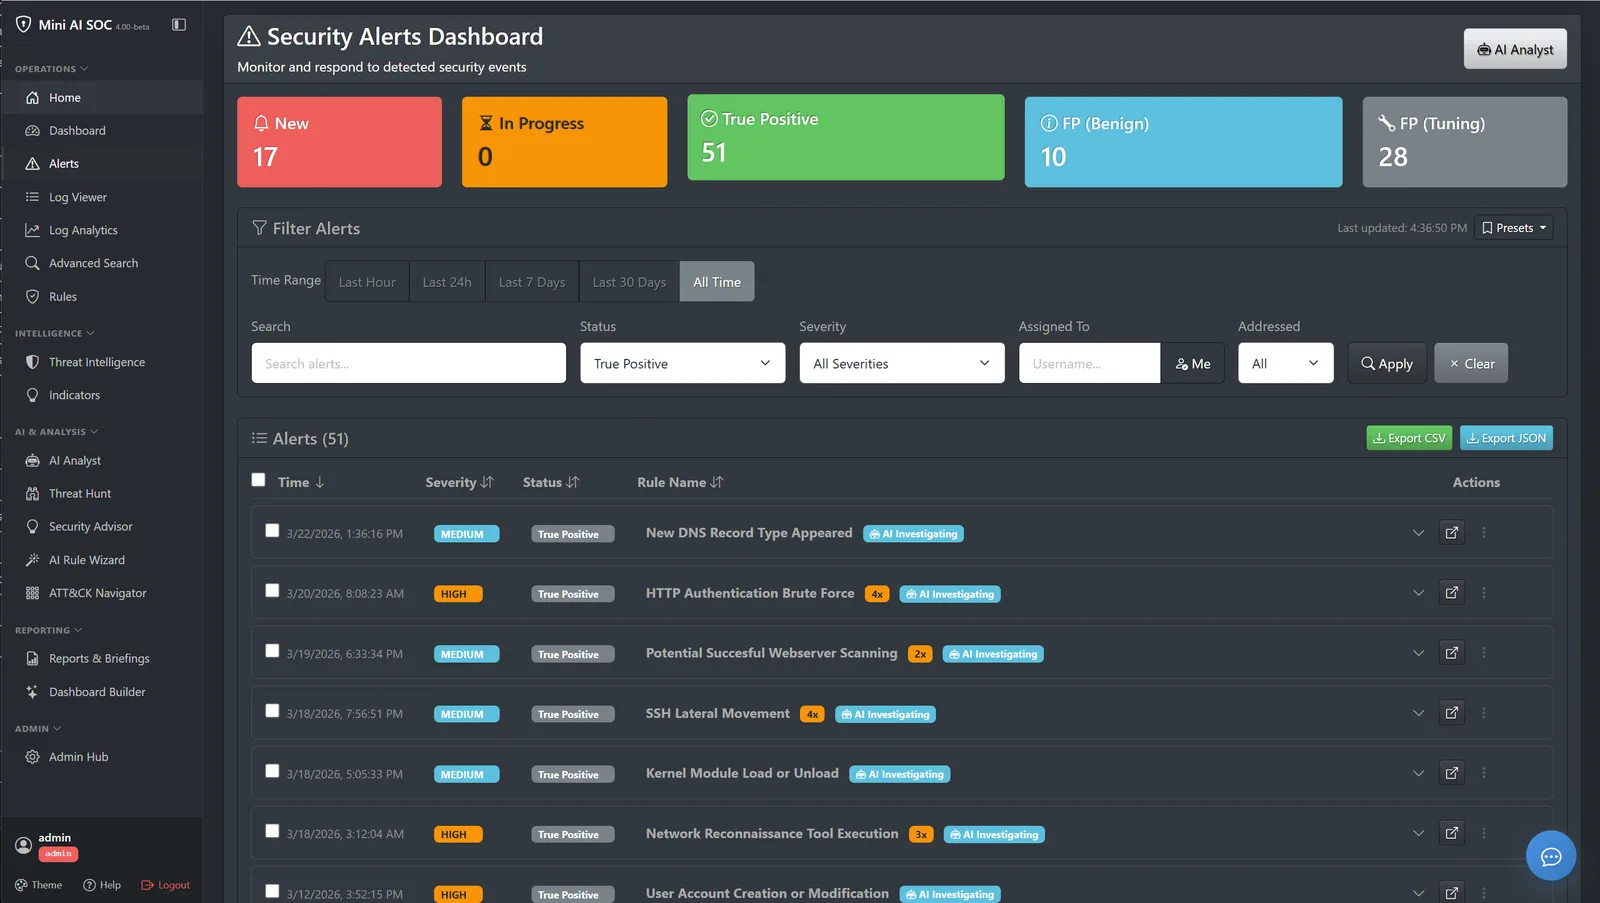Open the FP (Benign) blue card
The width and height of the screenshot is (1600, 903).
[1183, 142]
